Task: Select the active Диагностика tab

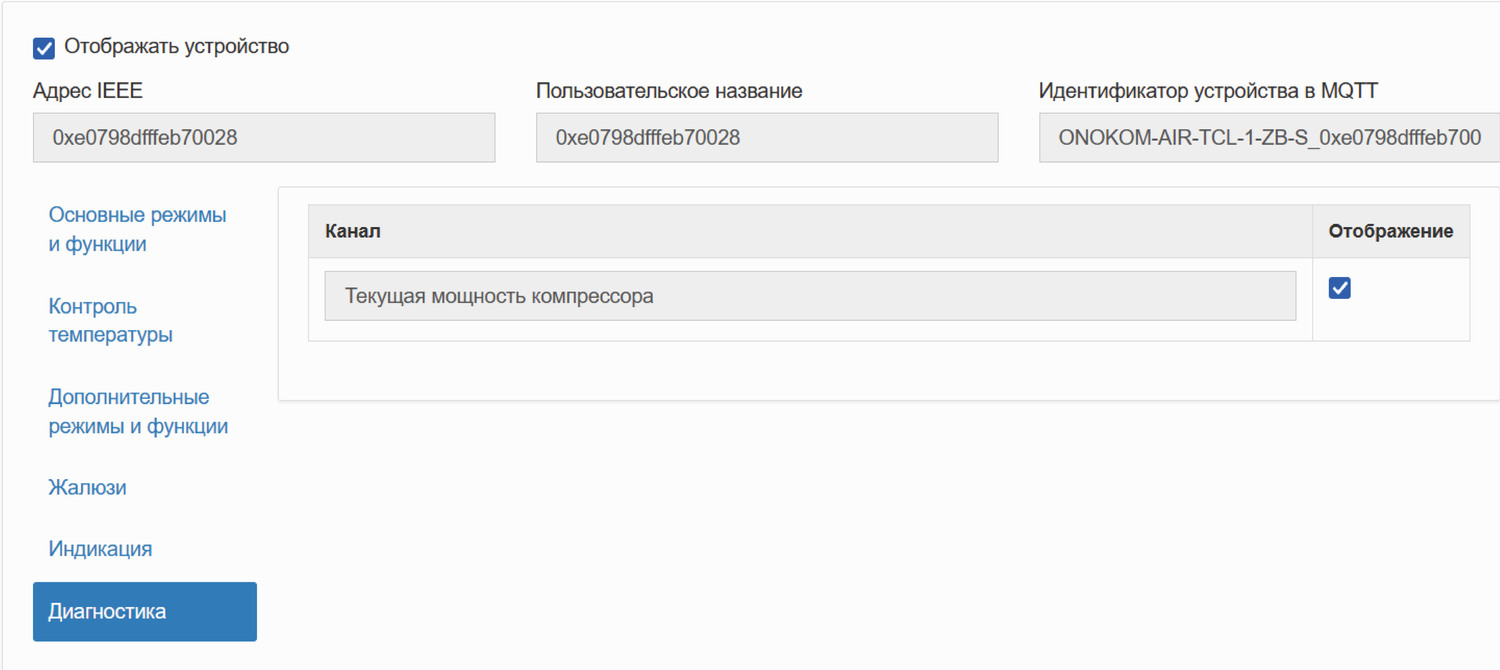Action: [x=145, y=611]
